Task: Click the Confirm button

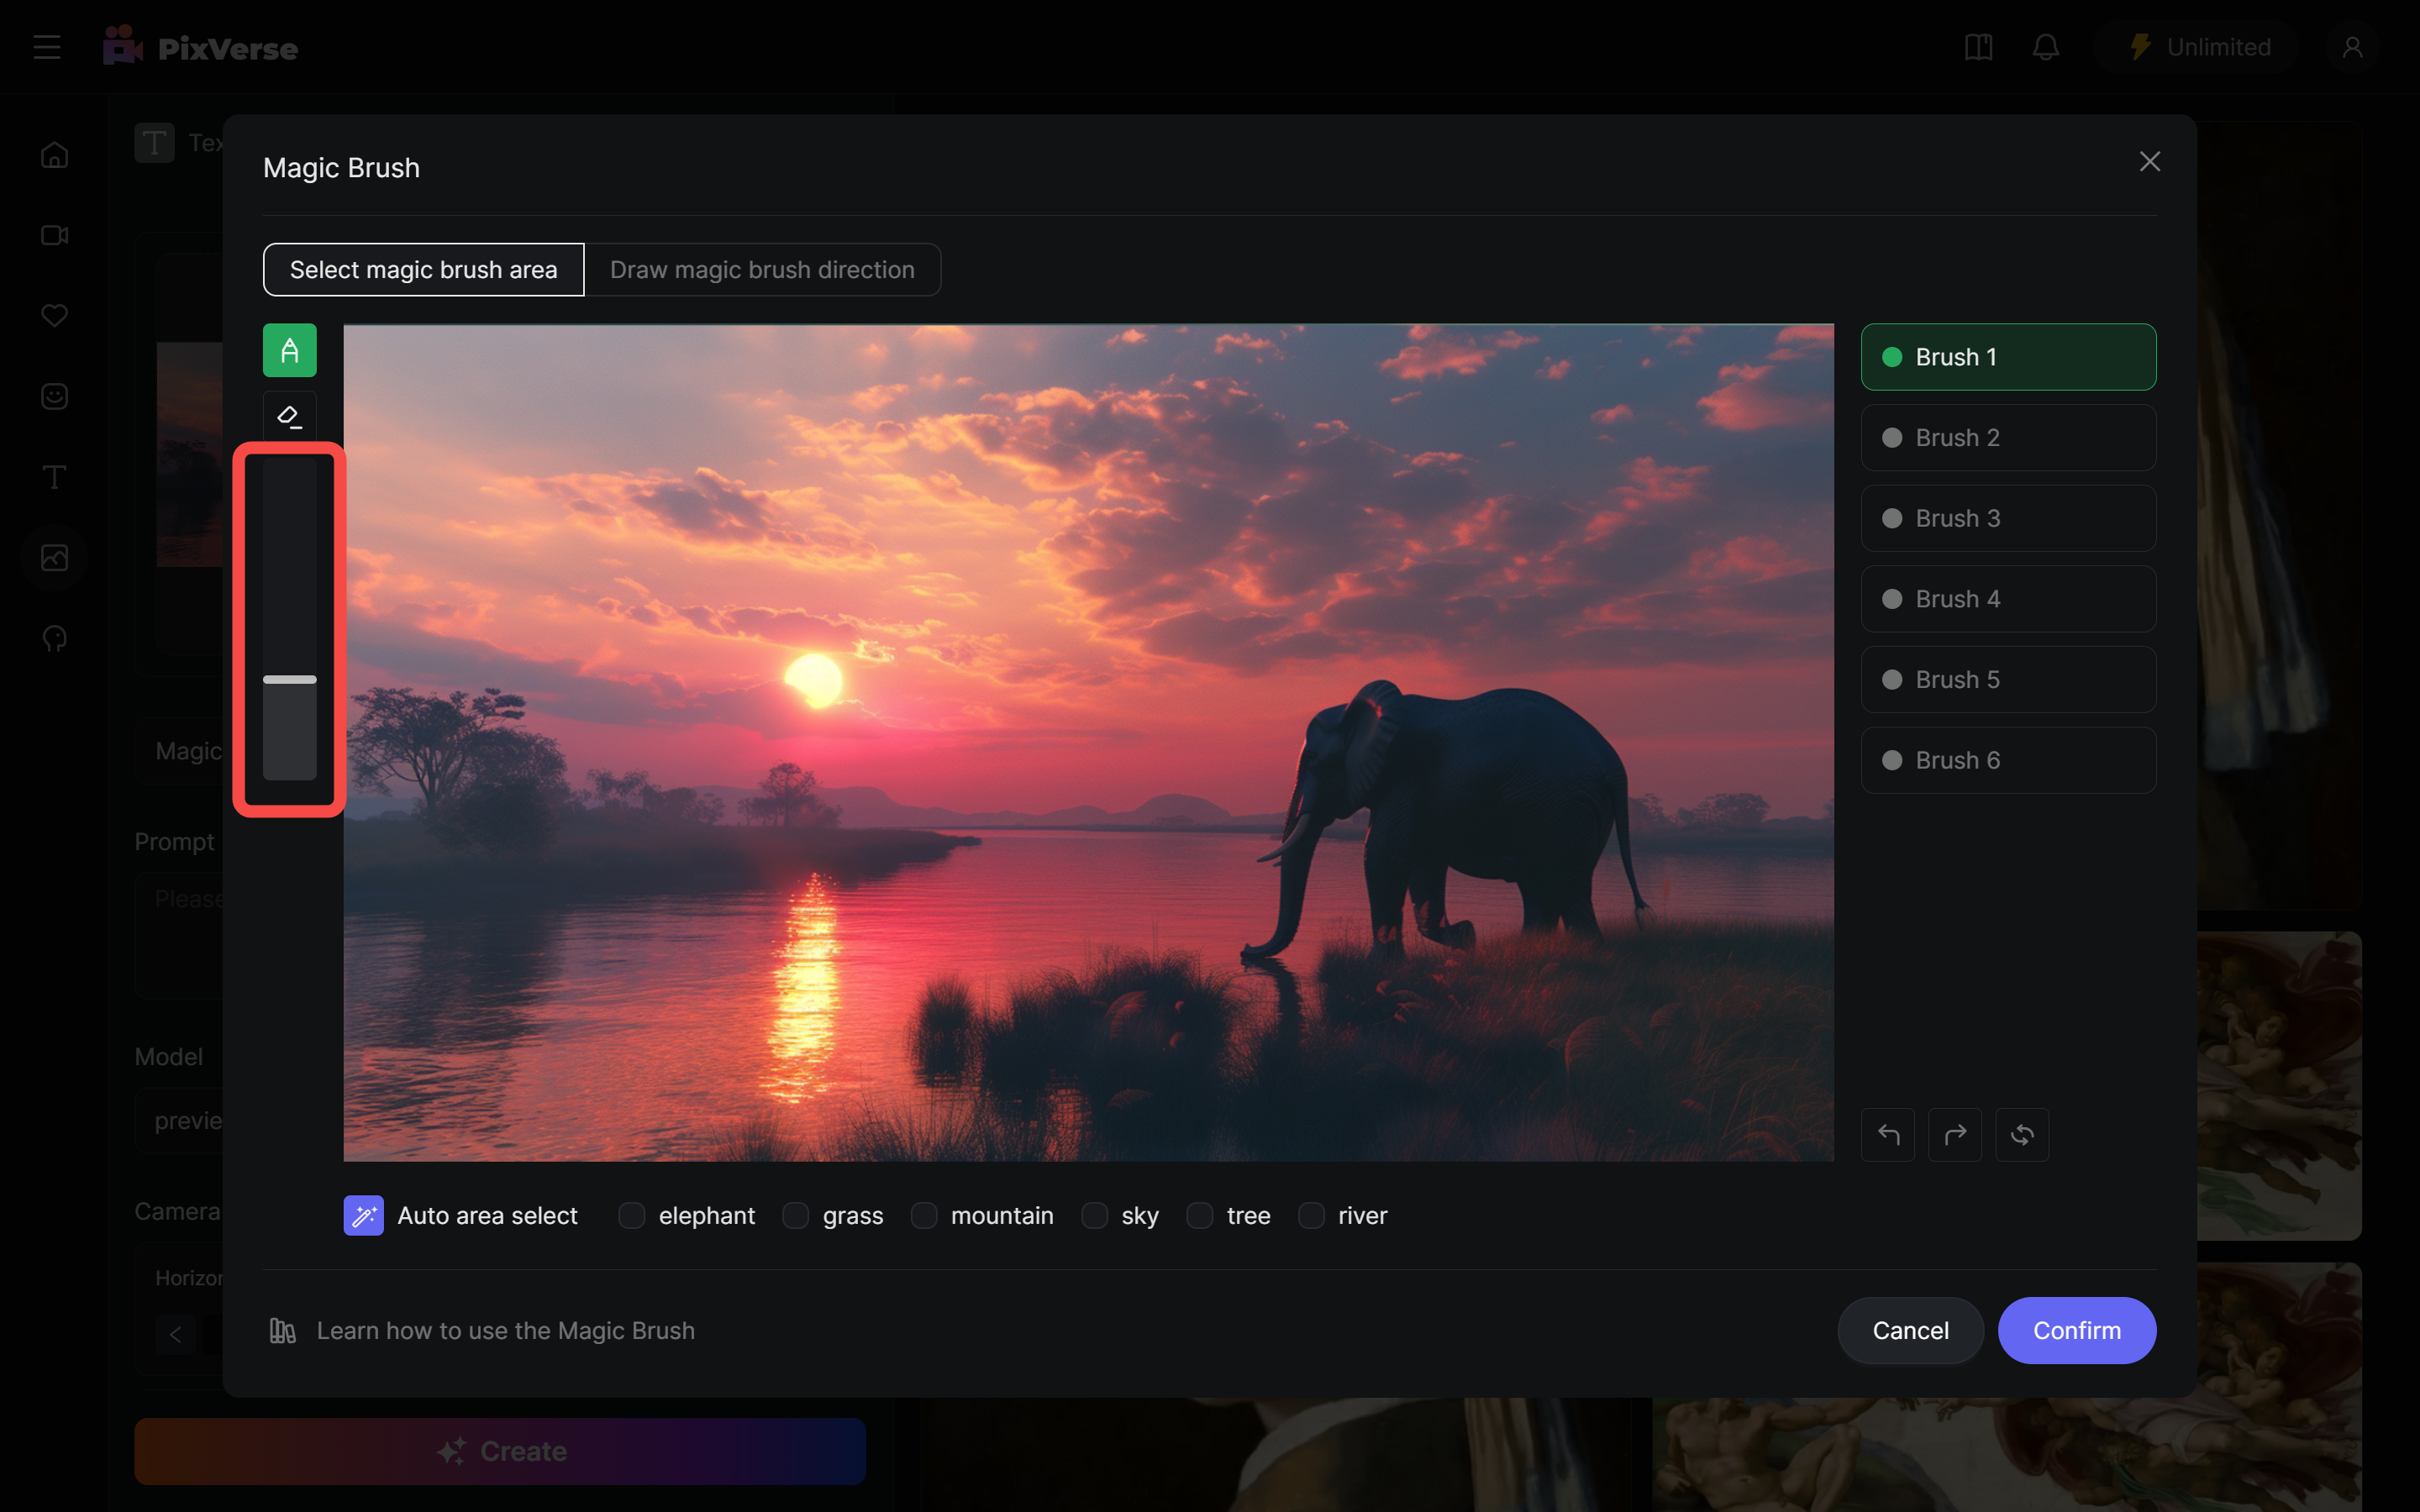Action: (2076, 1330)
